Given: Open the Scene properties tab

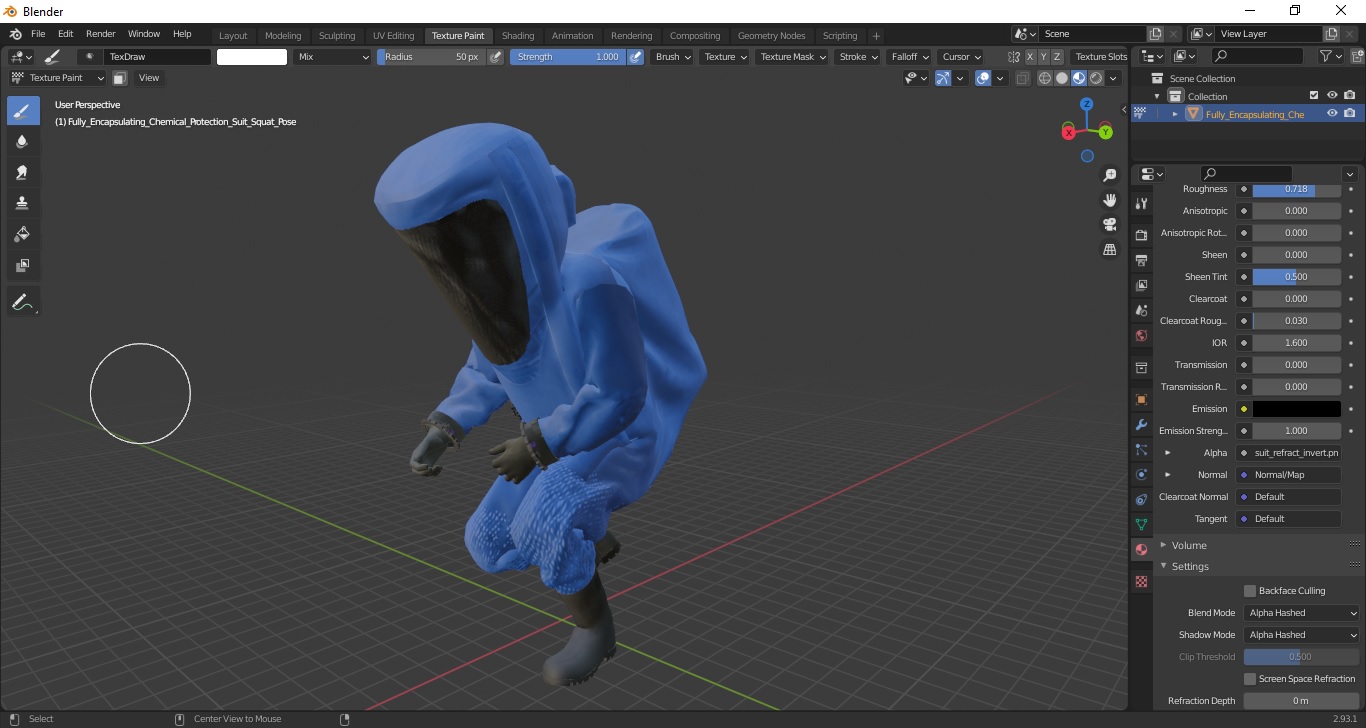Looking at the screenshot, I should click(x=1141, y=310).
